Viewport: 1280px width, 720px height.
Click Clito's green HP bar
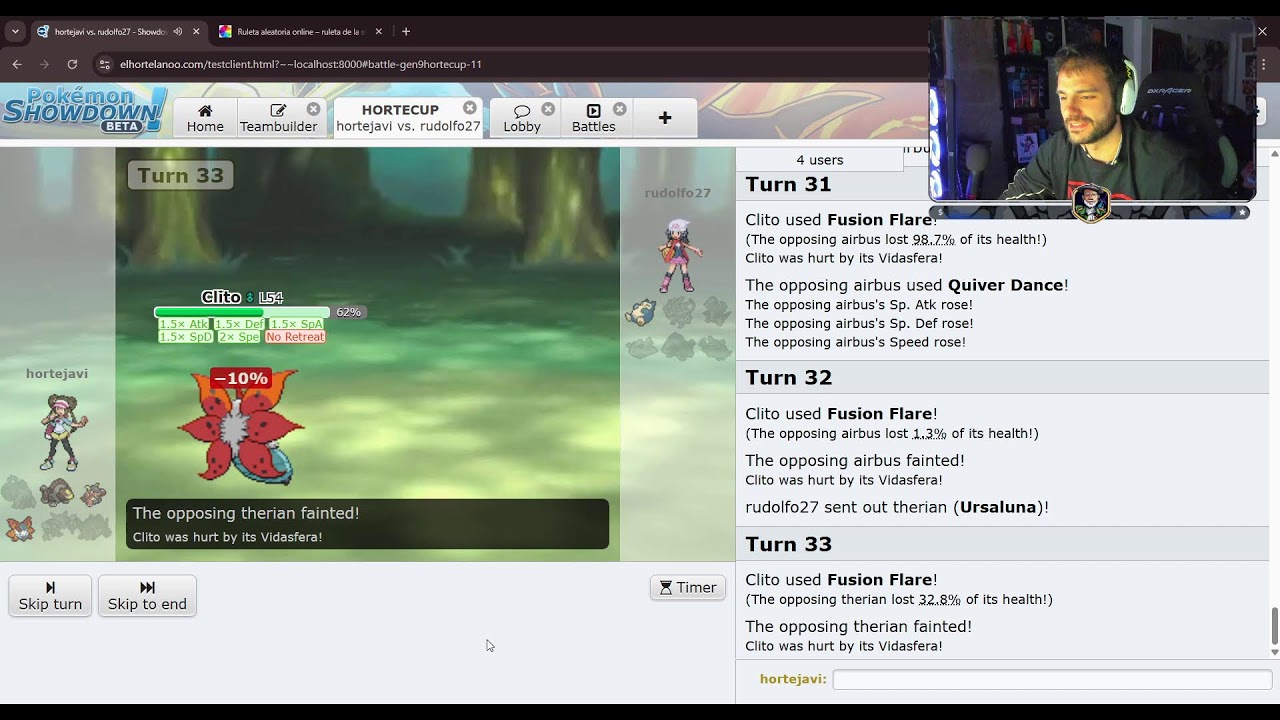click(x=242, y=312)
